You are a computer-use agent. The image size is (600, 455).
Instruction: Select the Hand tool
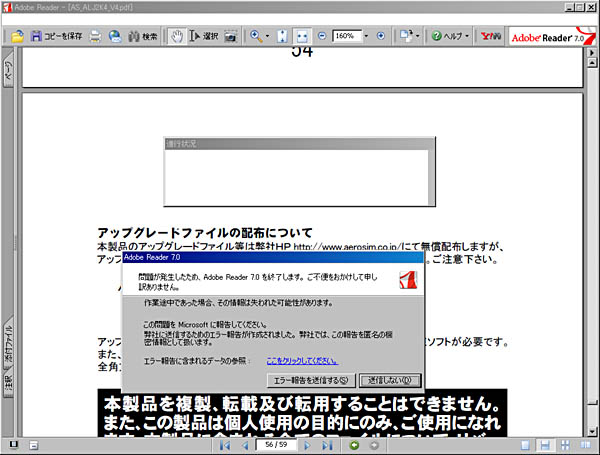175,37
